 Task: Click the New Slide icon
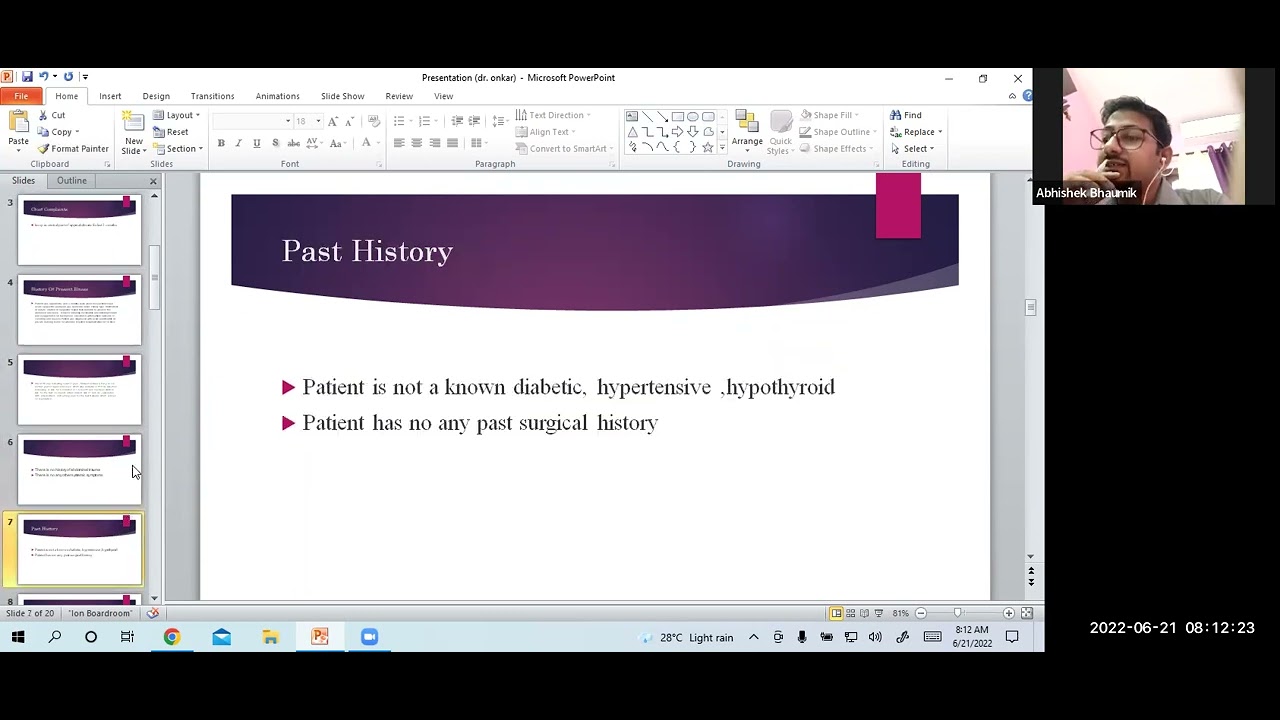[x=133, y=123]
